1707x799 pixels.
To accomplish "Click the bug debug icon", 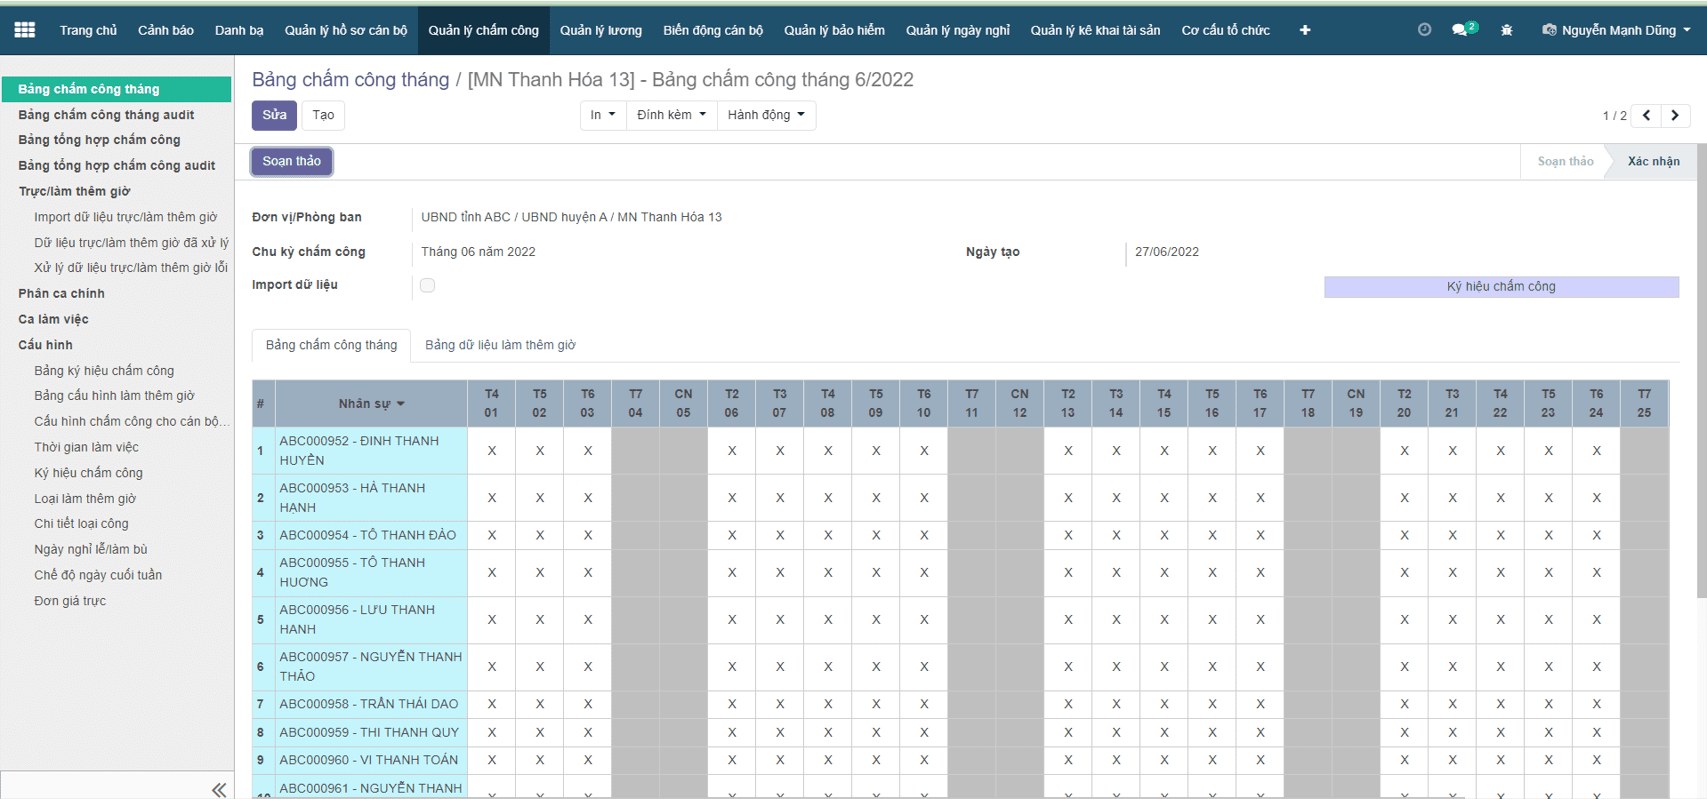I will coord(1506,30).
